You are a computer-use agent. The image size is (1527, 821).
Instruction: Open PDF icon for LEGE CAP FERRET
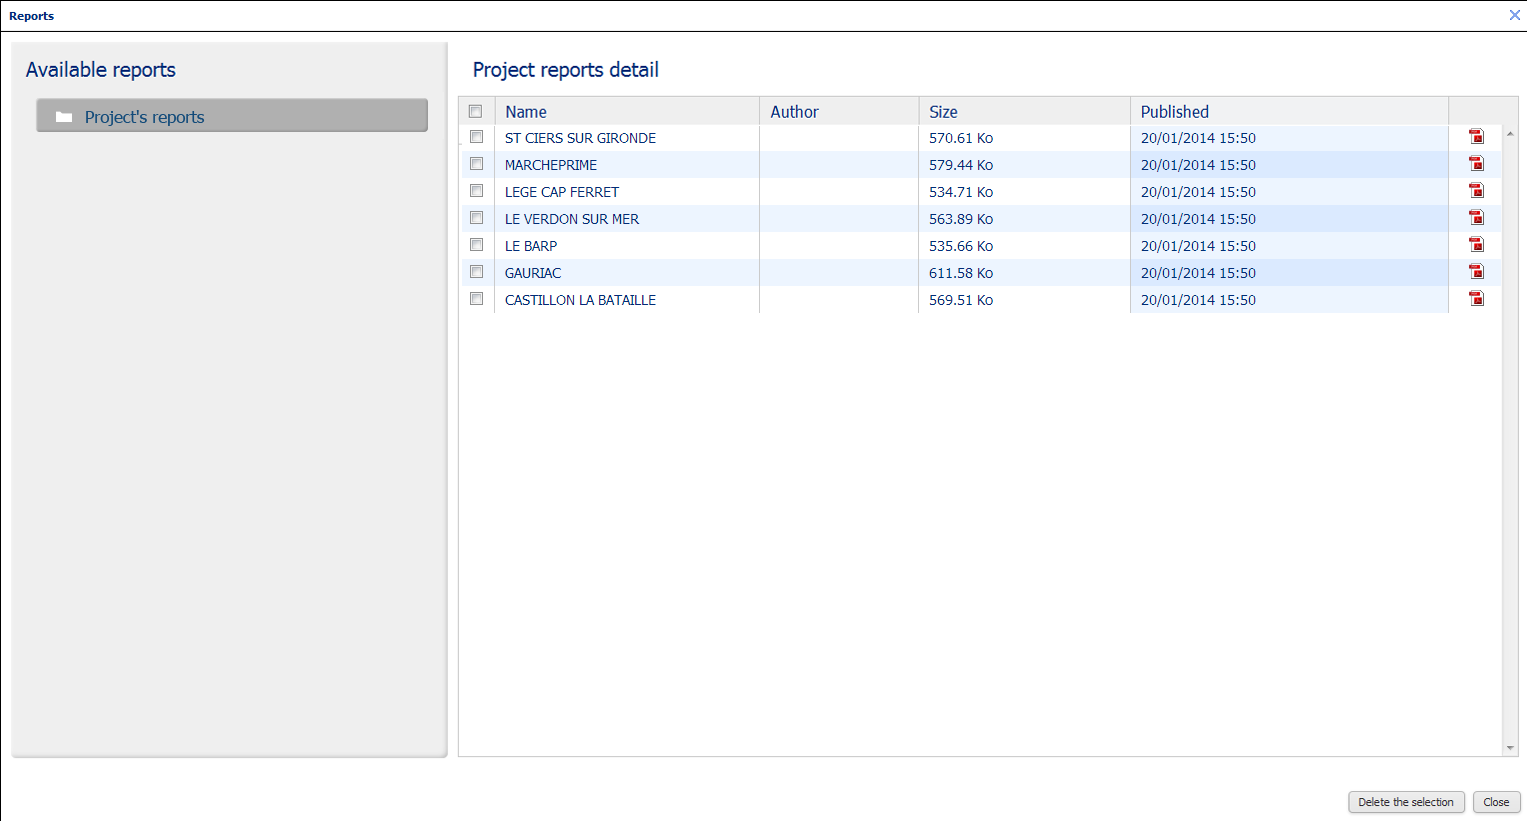click(x=1476, y=191)
